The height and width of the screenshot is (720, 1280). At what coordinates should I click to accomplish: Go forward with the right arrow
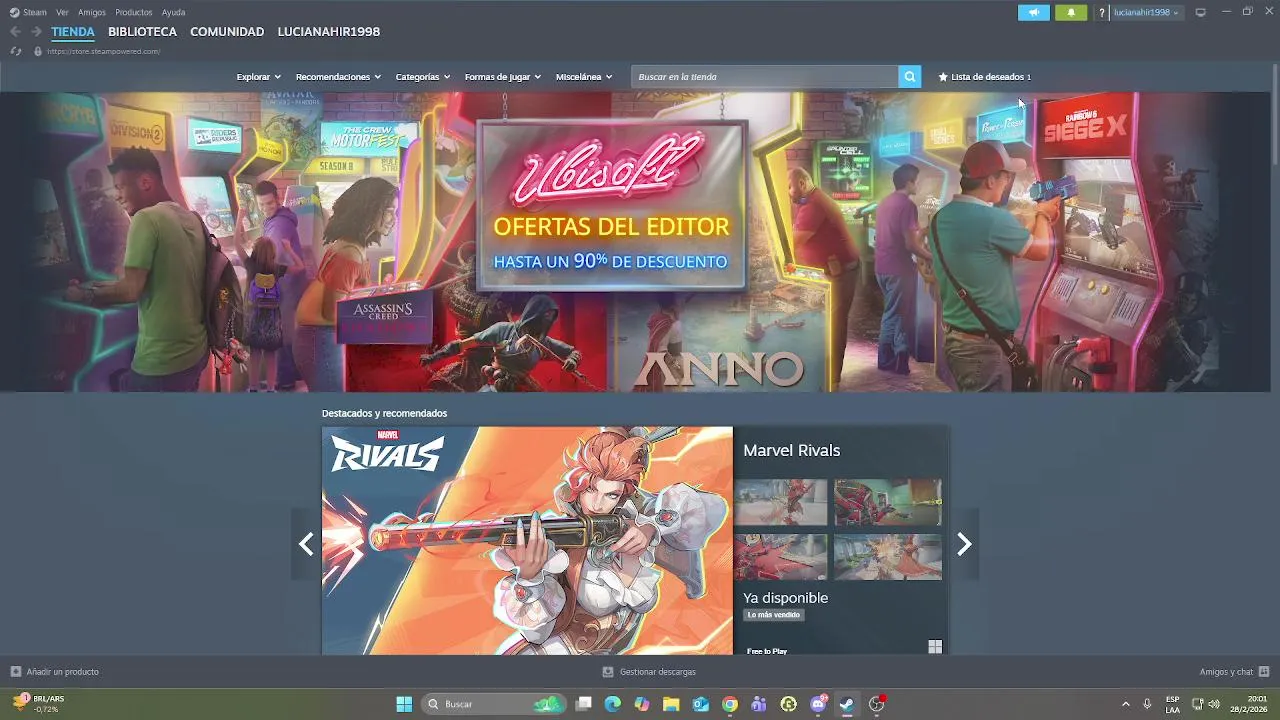[36, 32]
